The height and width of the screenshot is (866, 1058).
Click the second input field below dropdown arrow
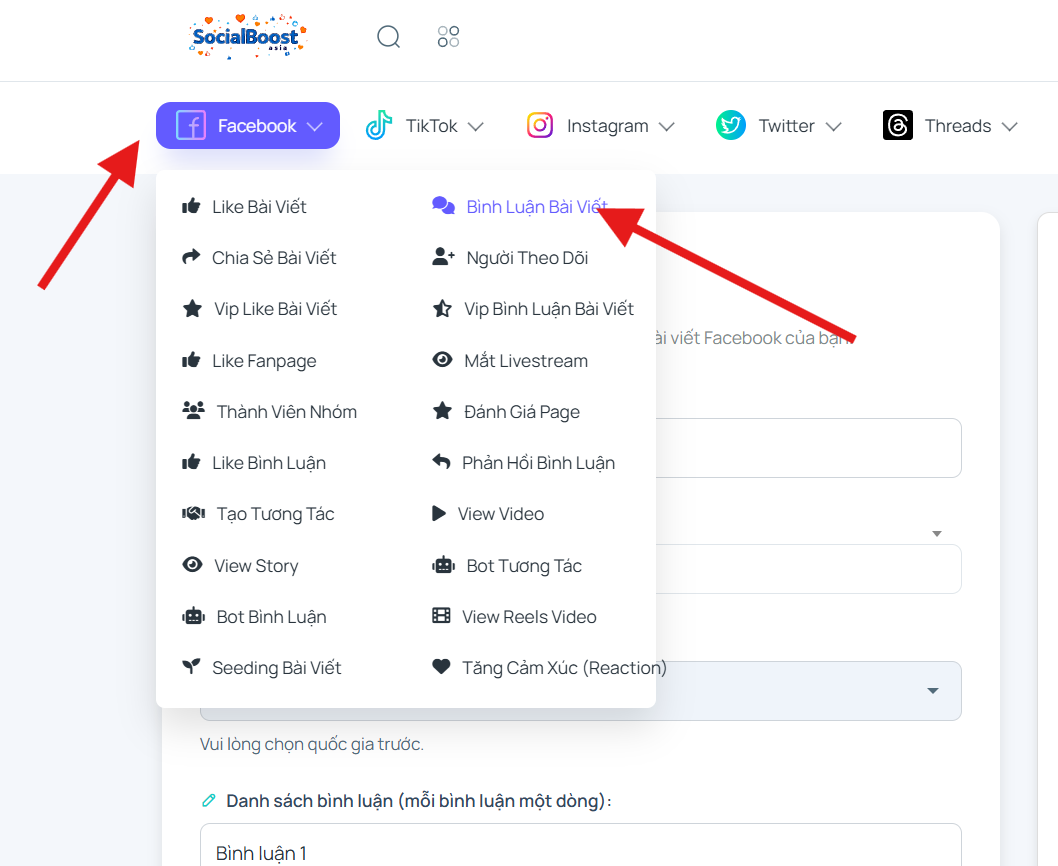click(x=808, y=569)
